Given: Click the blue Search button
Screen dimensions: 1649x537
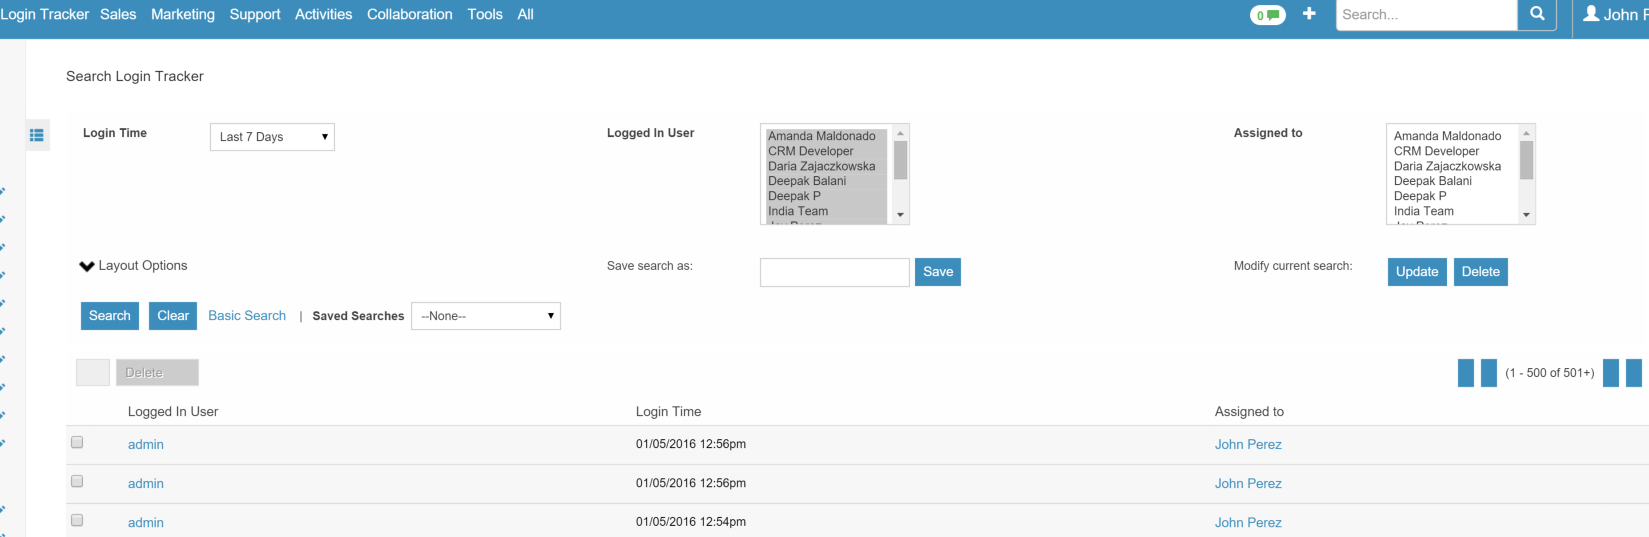Looking at the screenshot, I should pos(110,316).
